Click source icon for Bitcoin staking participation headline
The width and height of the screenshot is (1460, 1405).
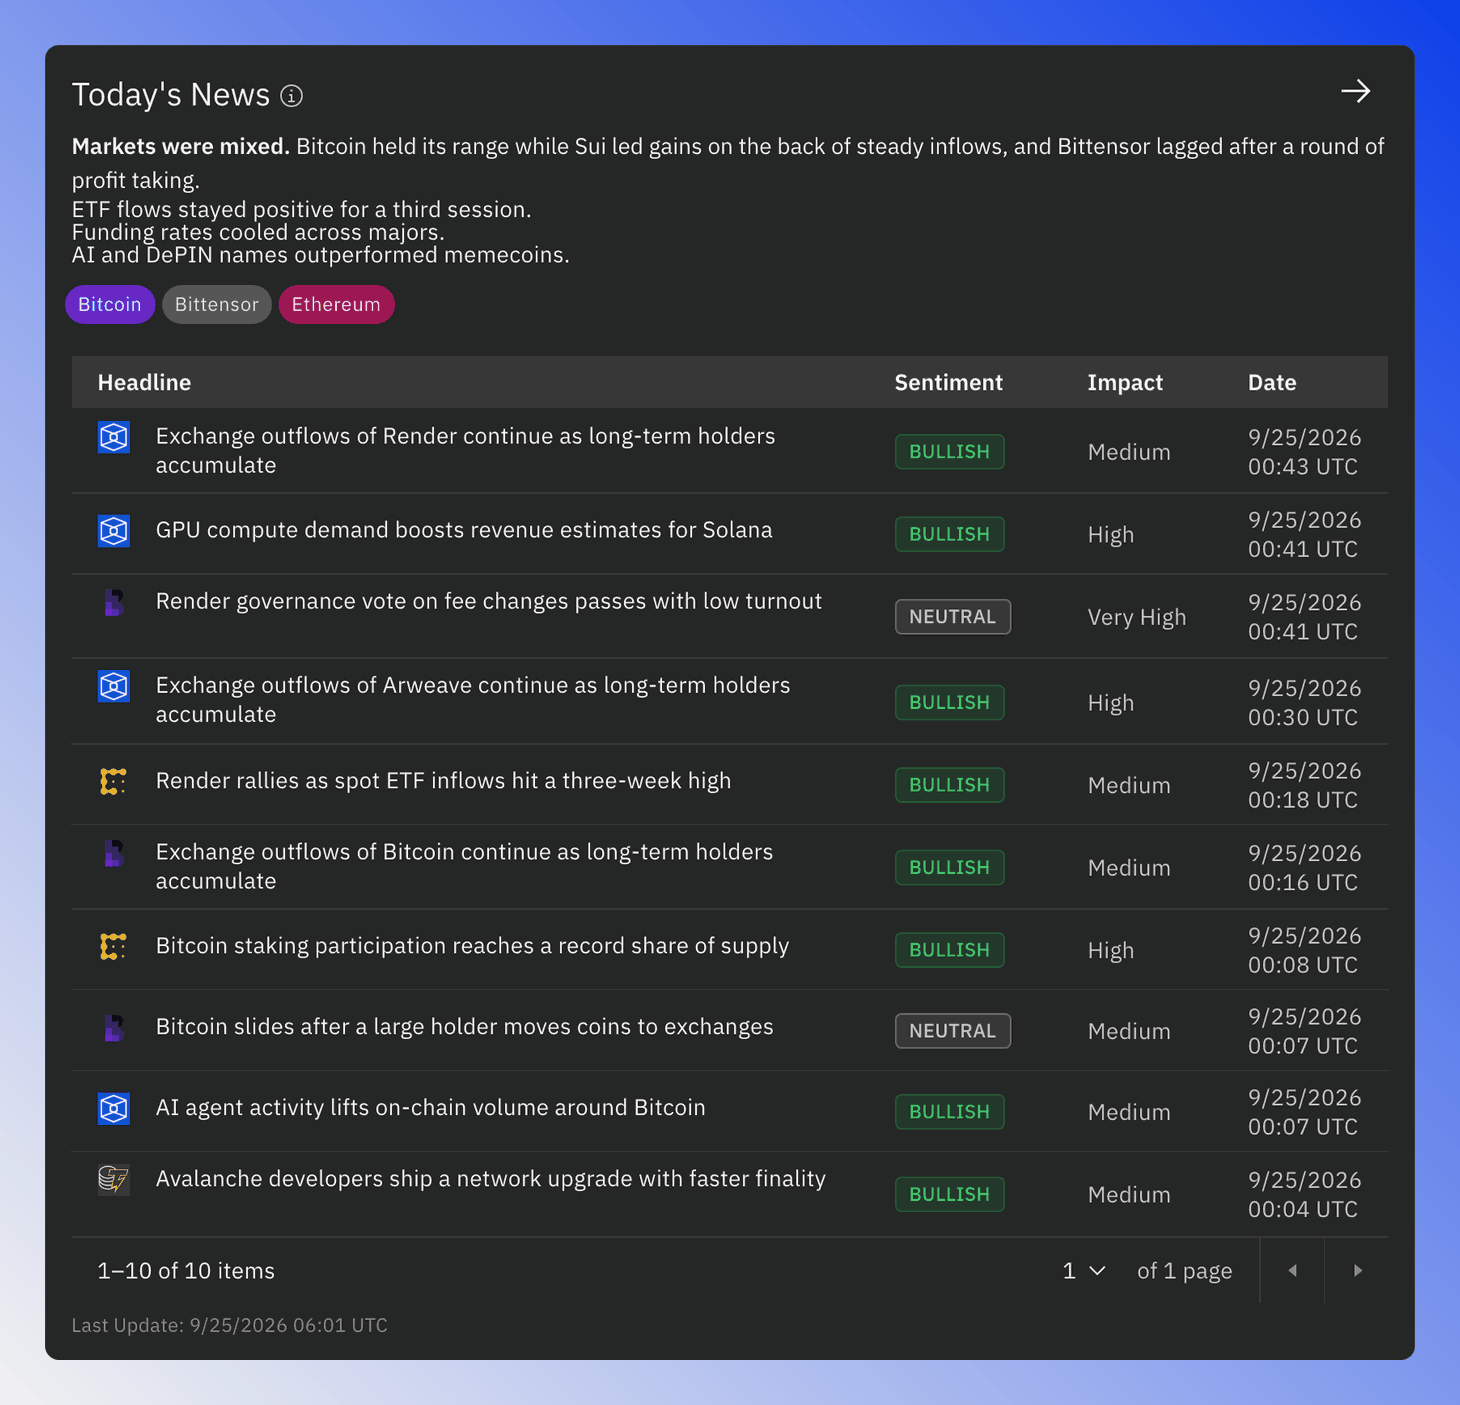tap(114, 946)
